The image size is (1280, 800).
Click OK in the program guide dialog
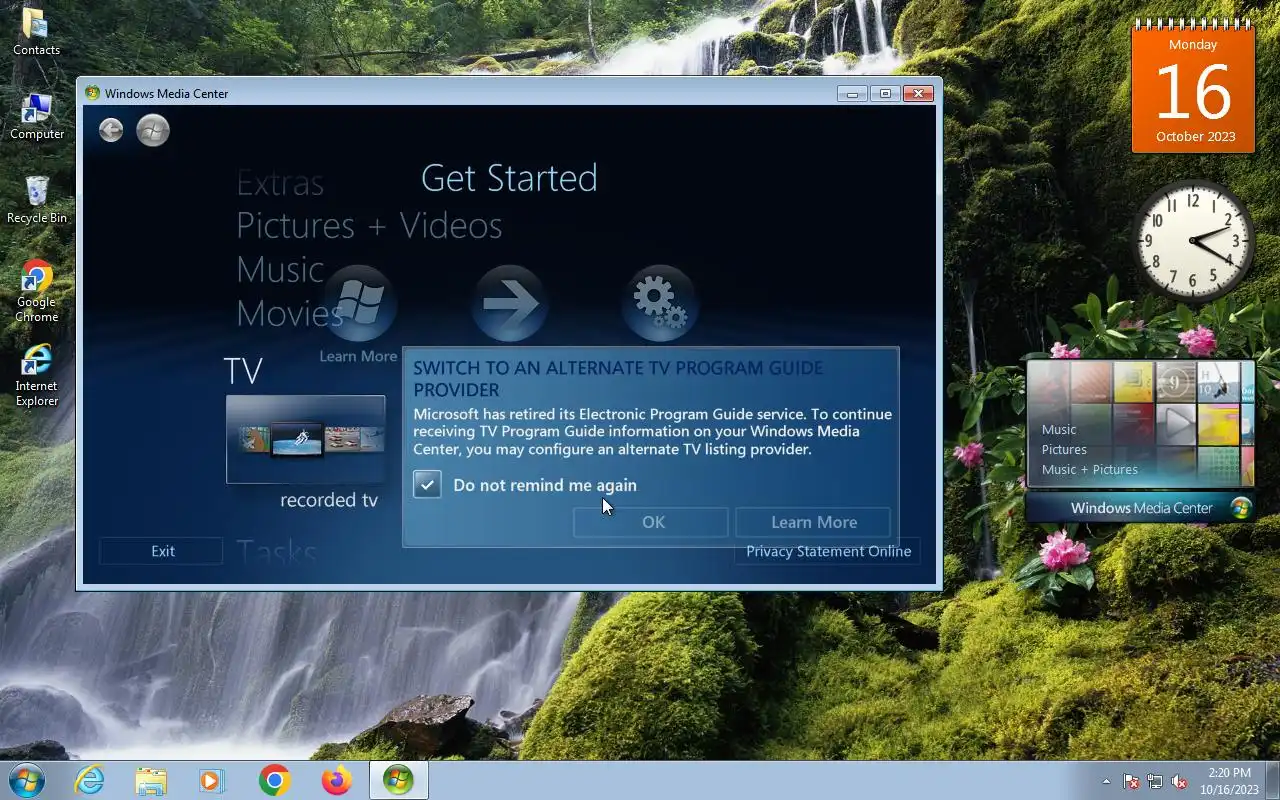(651, 522)
